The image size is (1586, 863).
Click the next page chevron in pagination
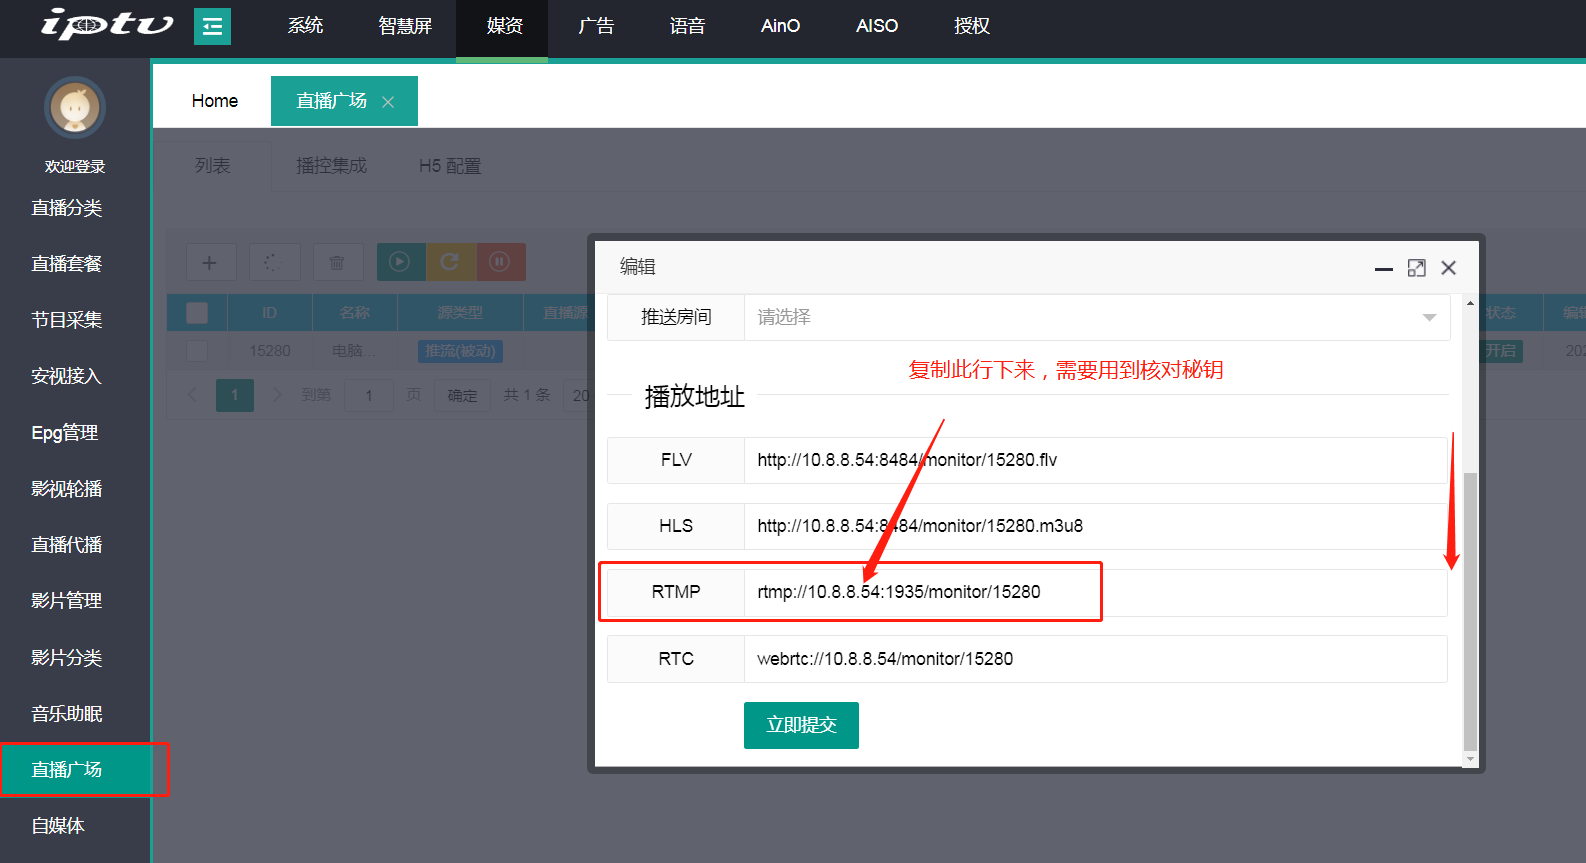[277, 395]
